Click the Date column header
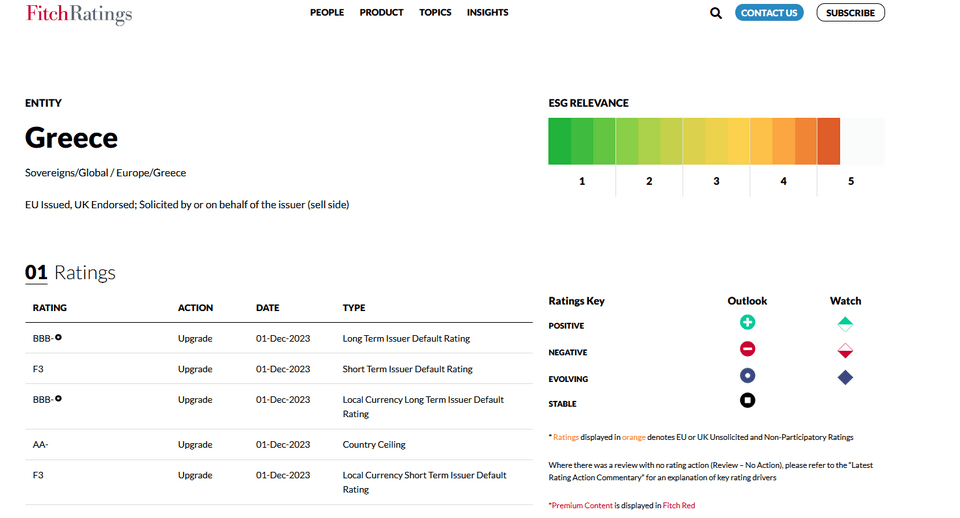The height and width of the screenshot is (518, 960). (268, 308)
